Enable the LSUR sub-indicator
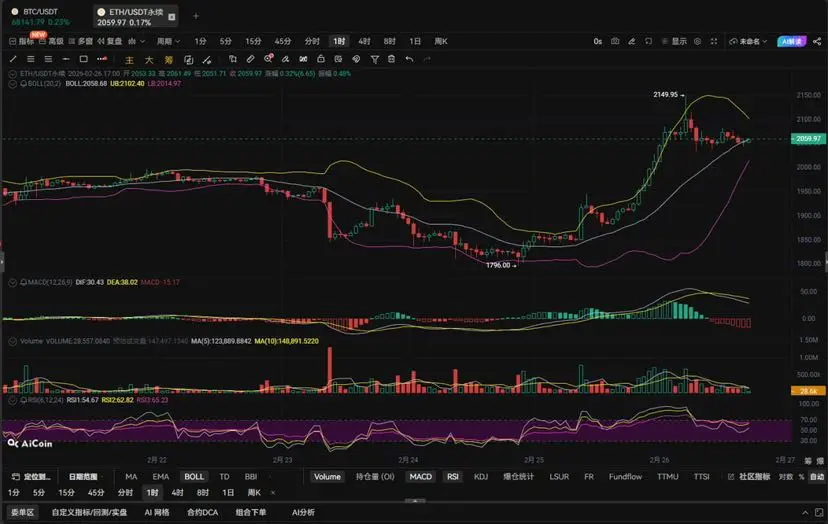The height and width of the screenshot is (524, 828). click(x=559, y=476)
